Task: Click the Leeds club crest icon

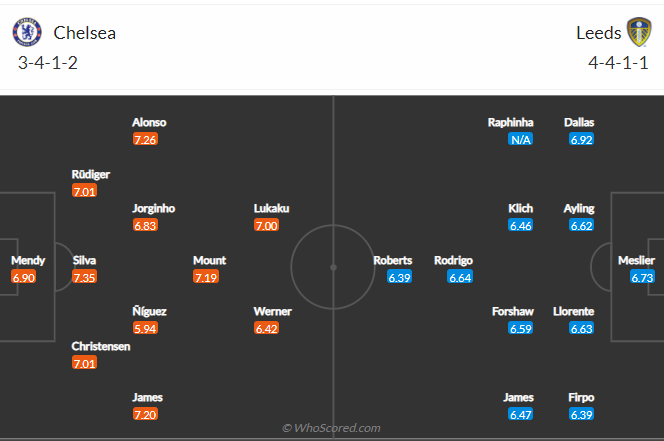Action: tap(639, 32)
